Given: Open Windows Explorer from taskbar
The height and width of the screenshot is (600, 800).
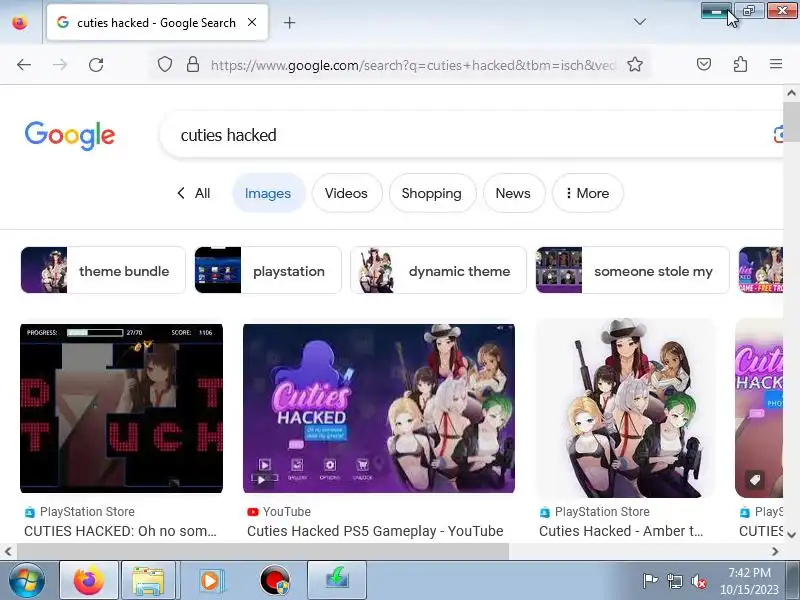Looking at the screenshot, I should click(x=148, y=580).
